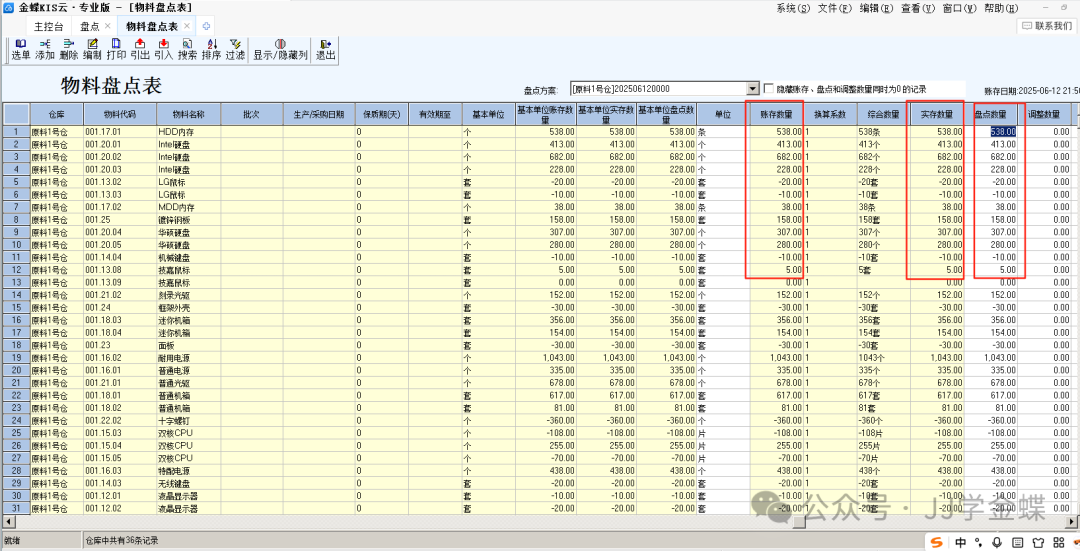1080x551 pixels.
Task: Click the 选单 toolbar icon
Action: coord(21,49)
